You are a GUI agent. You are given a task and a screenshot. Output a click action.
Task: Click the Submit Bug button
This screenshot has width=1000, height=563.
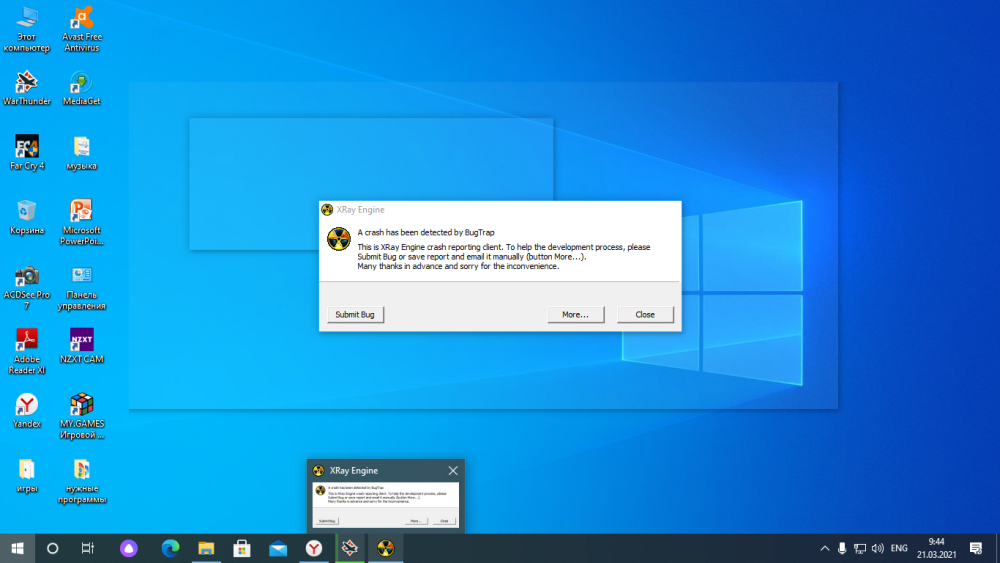pyautogui.click(x=355, y=314)
